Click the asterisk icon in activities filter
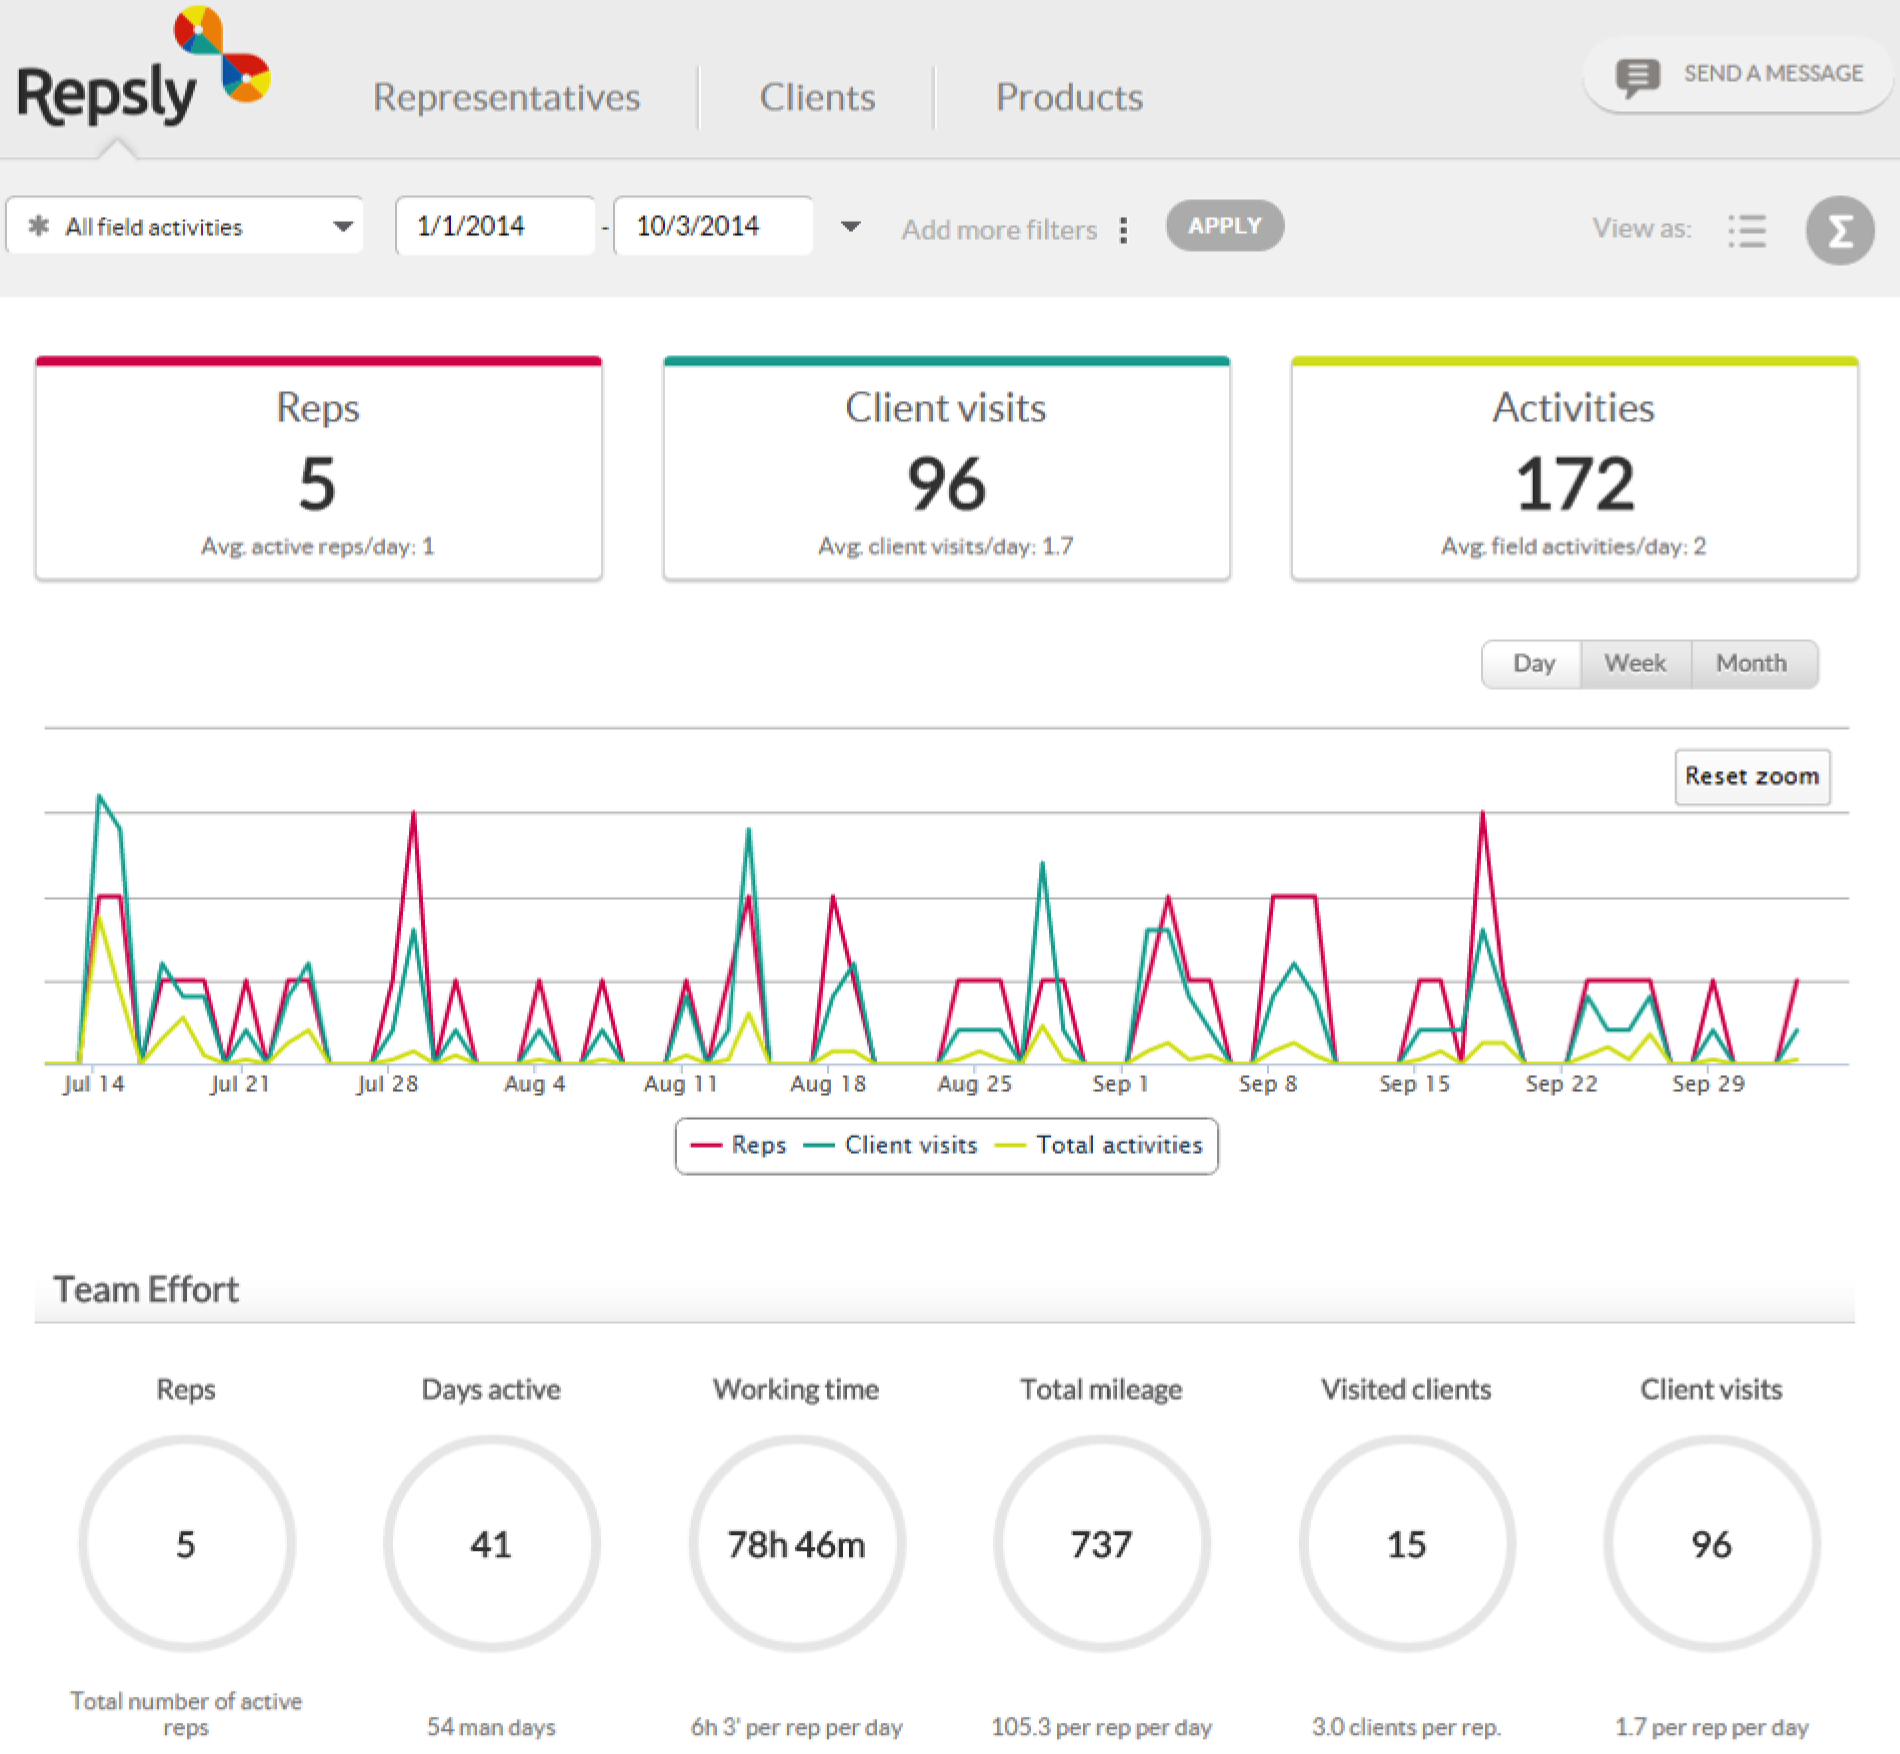Viewport: 1900px width, 1754px height. pos(39,226)
